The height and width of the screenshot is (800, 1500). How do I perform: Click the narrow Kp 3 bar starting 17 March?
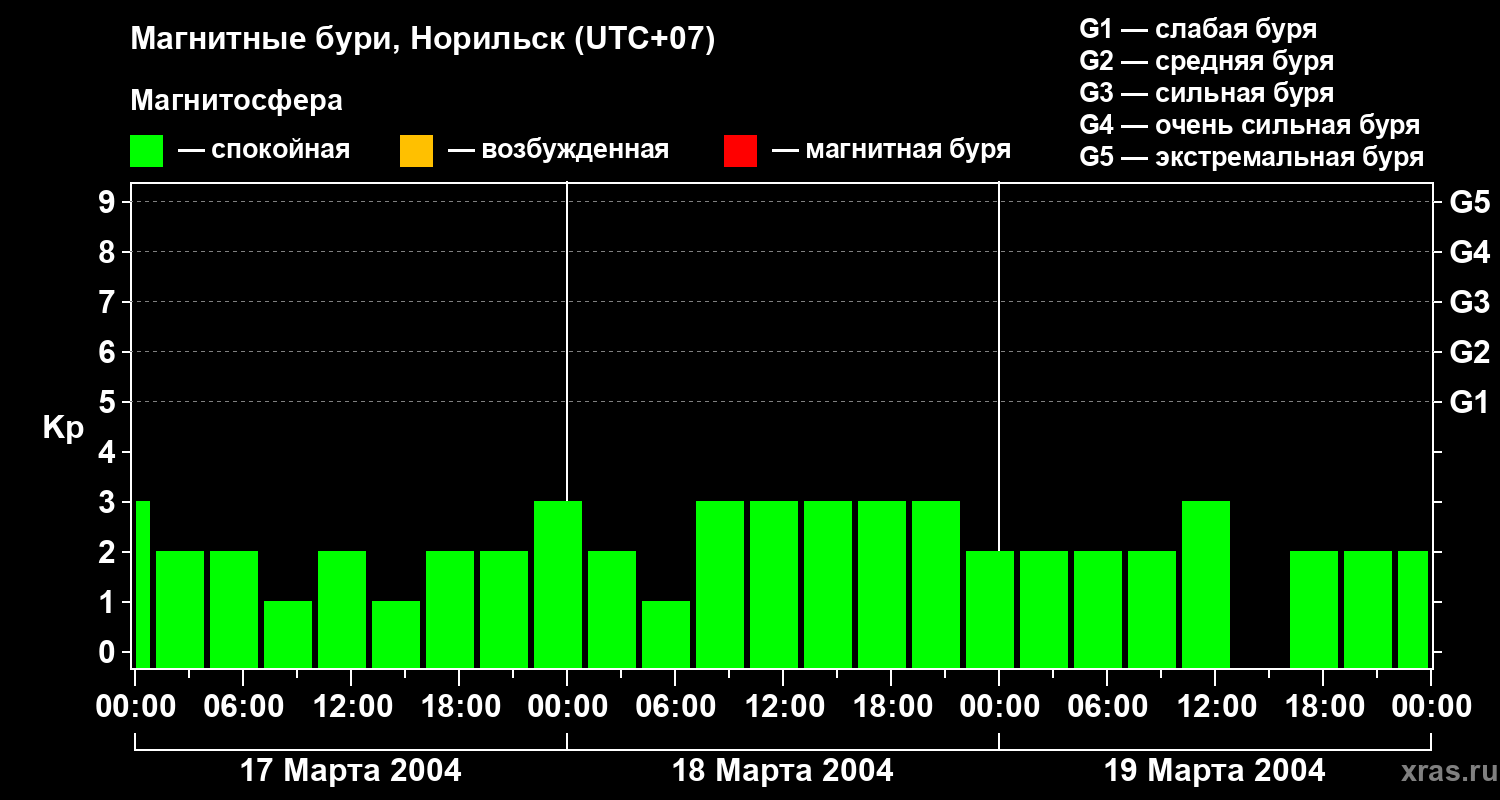click(x=142, y=584)
